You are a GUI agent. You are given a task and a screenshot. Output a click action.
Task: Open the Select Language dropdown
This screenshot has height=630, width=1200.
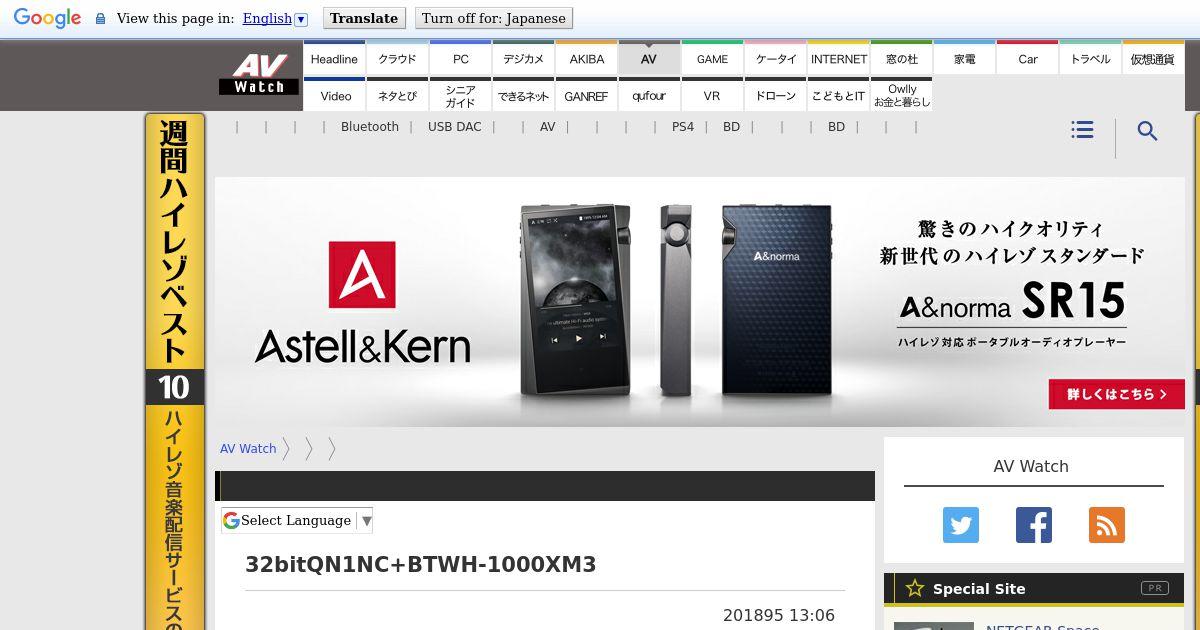click(x=297, y=520)
